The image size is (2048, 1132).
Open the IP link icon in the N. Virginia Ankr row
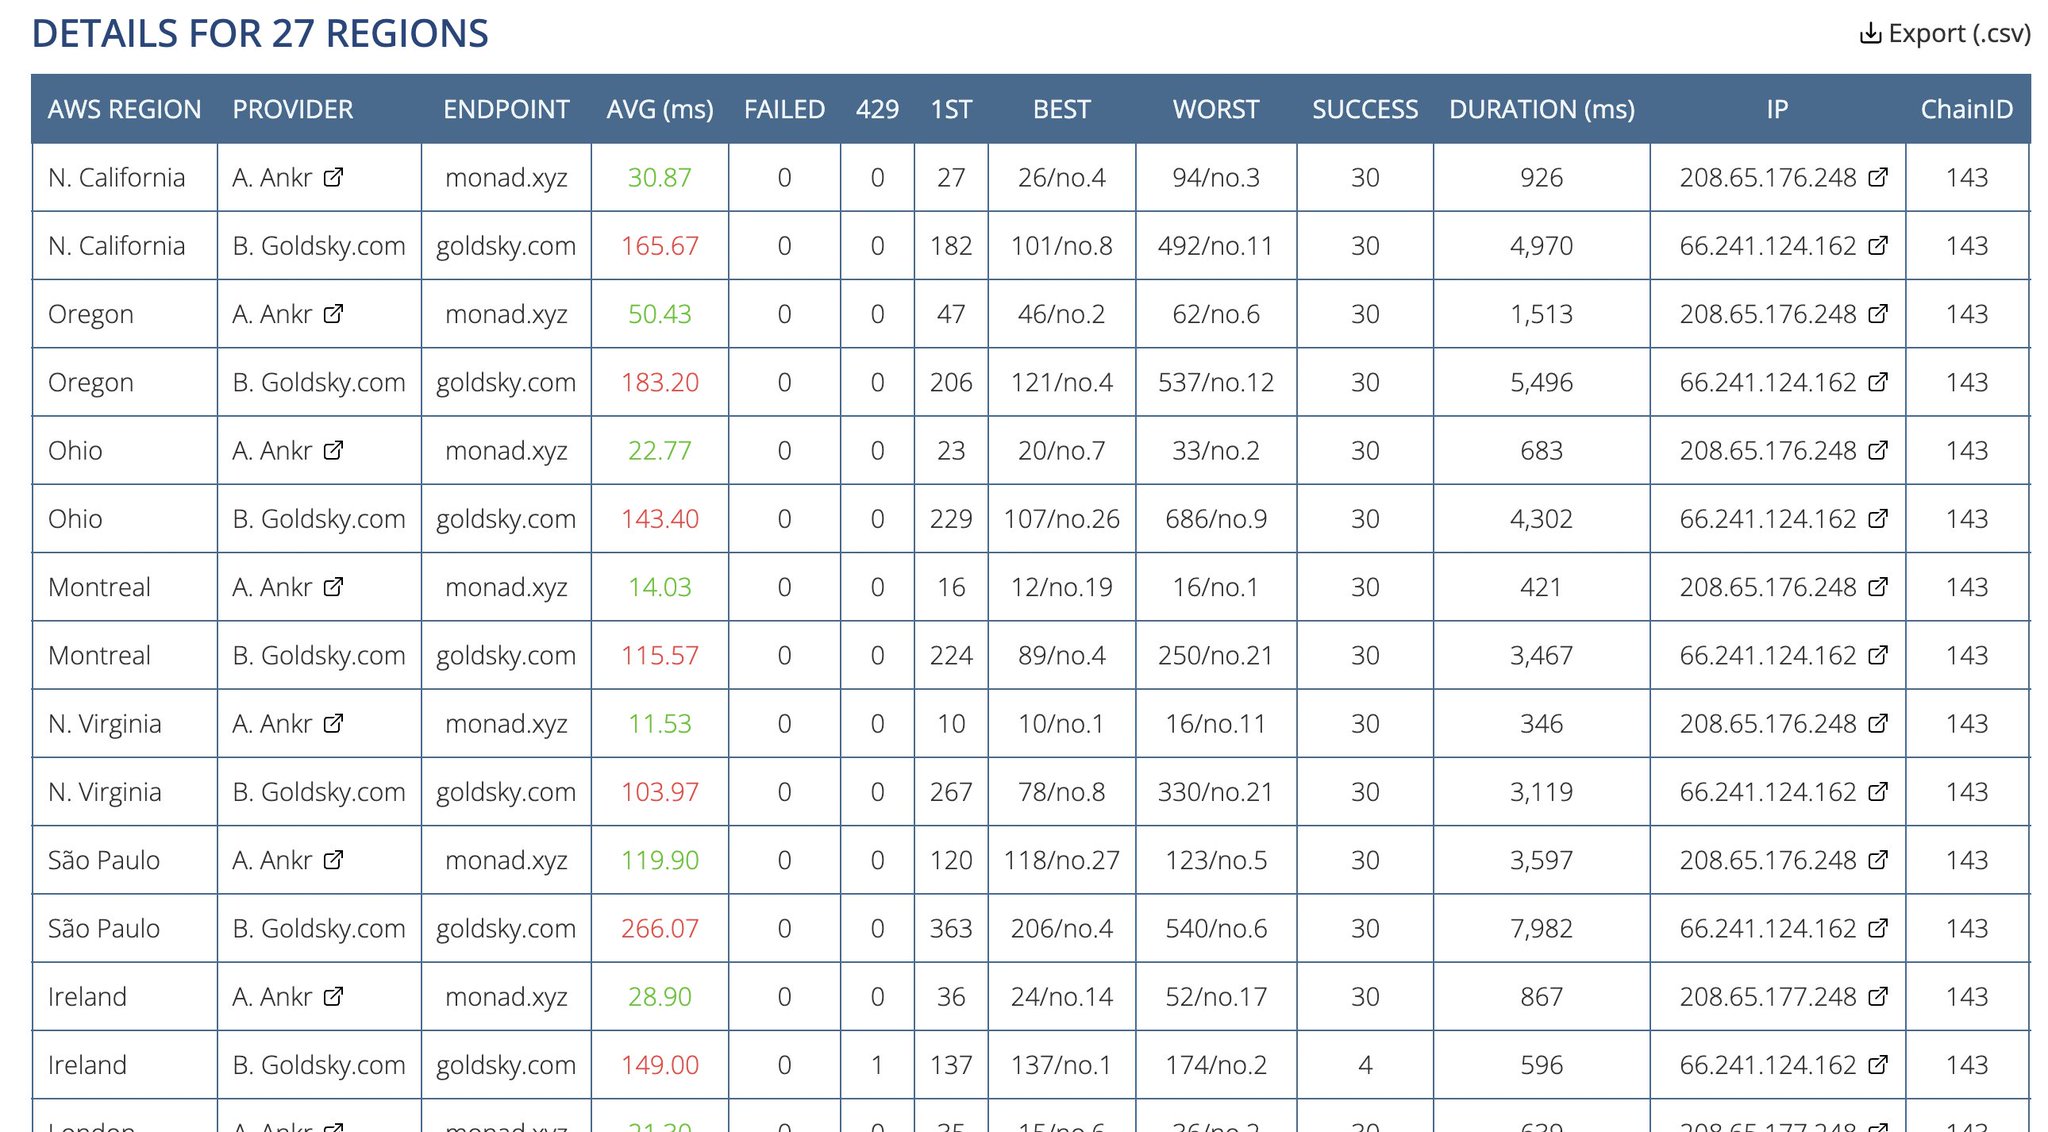pyautogui.click(x=1878, y=723)
